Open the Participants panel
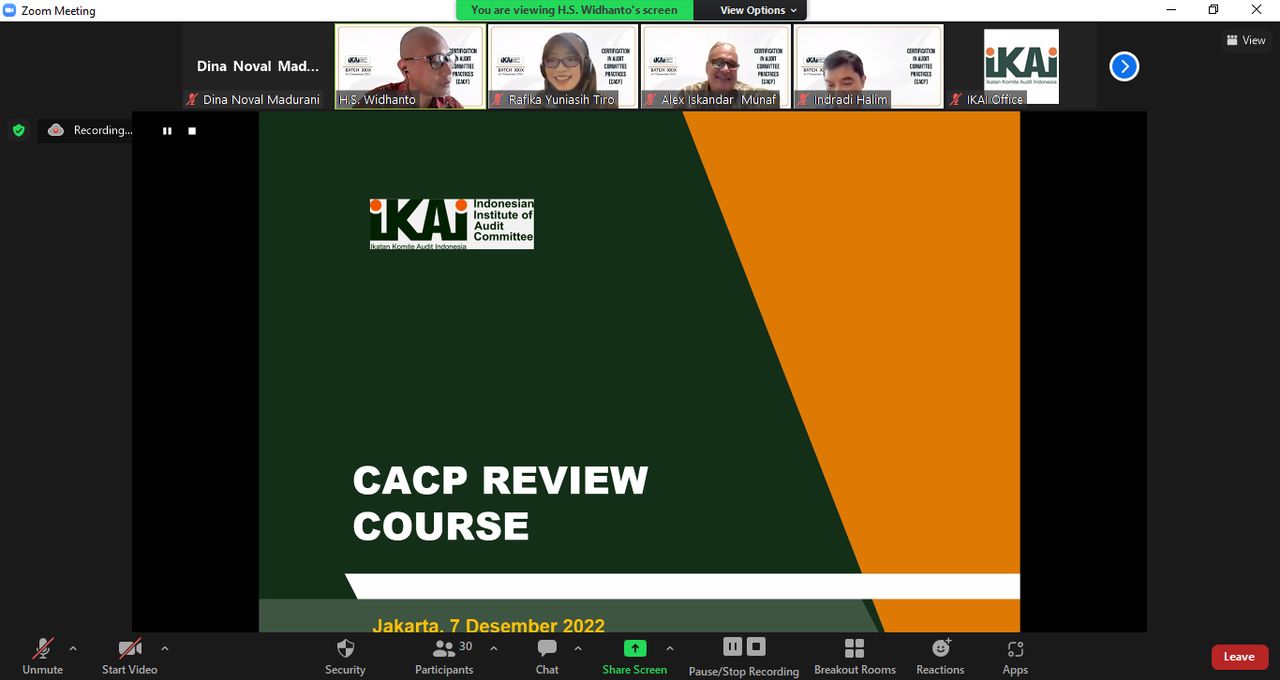 click(x=444, y=656)
